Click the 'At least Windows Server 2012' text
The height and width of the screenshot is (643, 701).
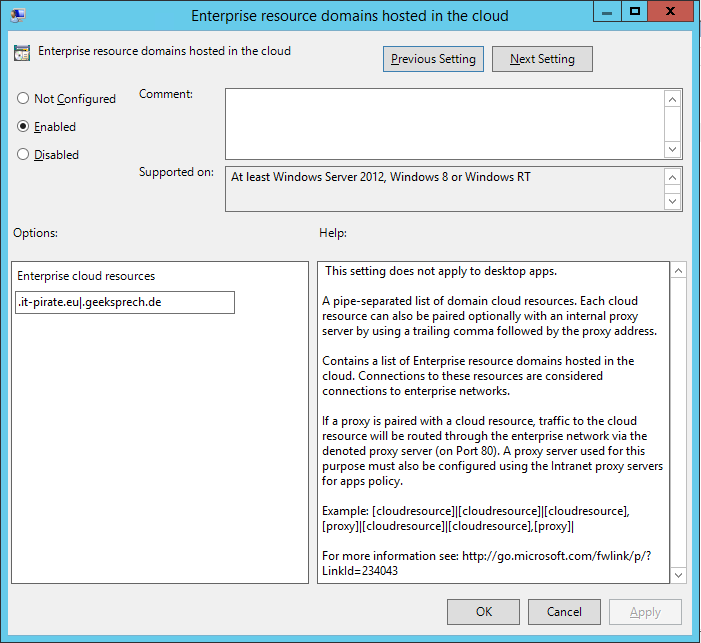click(x=380, y=177)
